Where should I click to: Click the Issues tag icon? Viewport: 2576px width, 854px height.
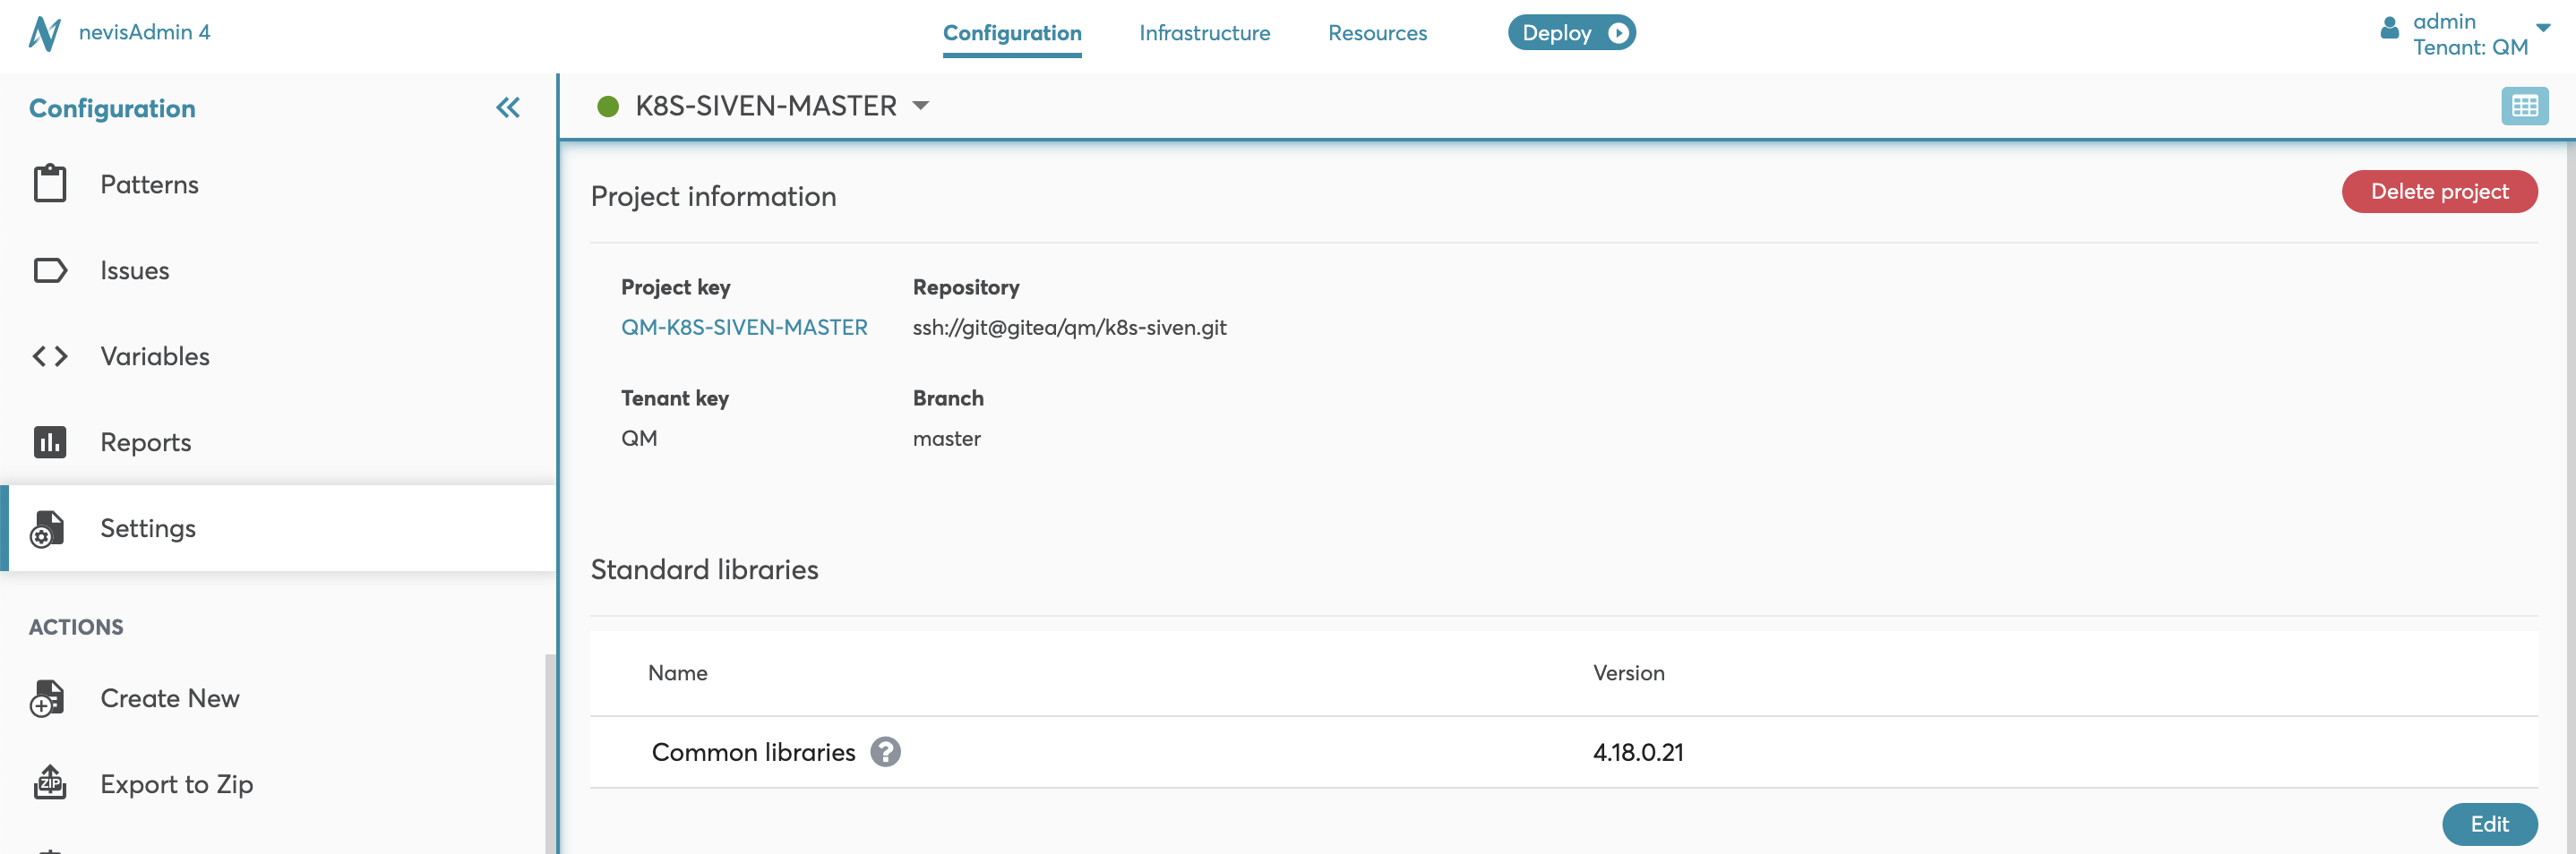pyautogui.click(x=50, y=270)
